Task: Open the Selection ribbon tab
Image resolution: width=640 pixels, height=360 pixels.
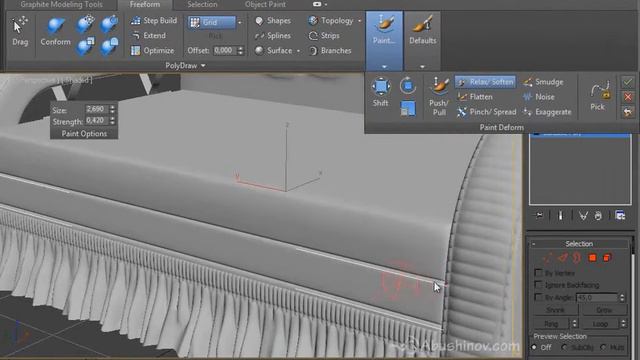Action: click(x=202, y=4)
